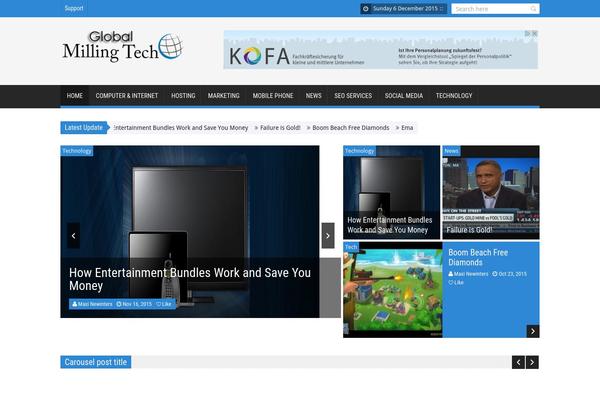Viewport: 600px width, 400px height.
Task: Click the Nov 16, 2015 date in main slide
Action: (134, 304)
